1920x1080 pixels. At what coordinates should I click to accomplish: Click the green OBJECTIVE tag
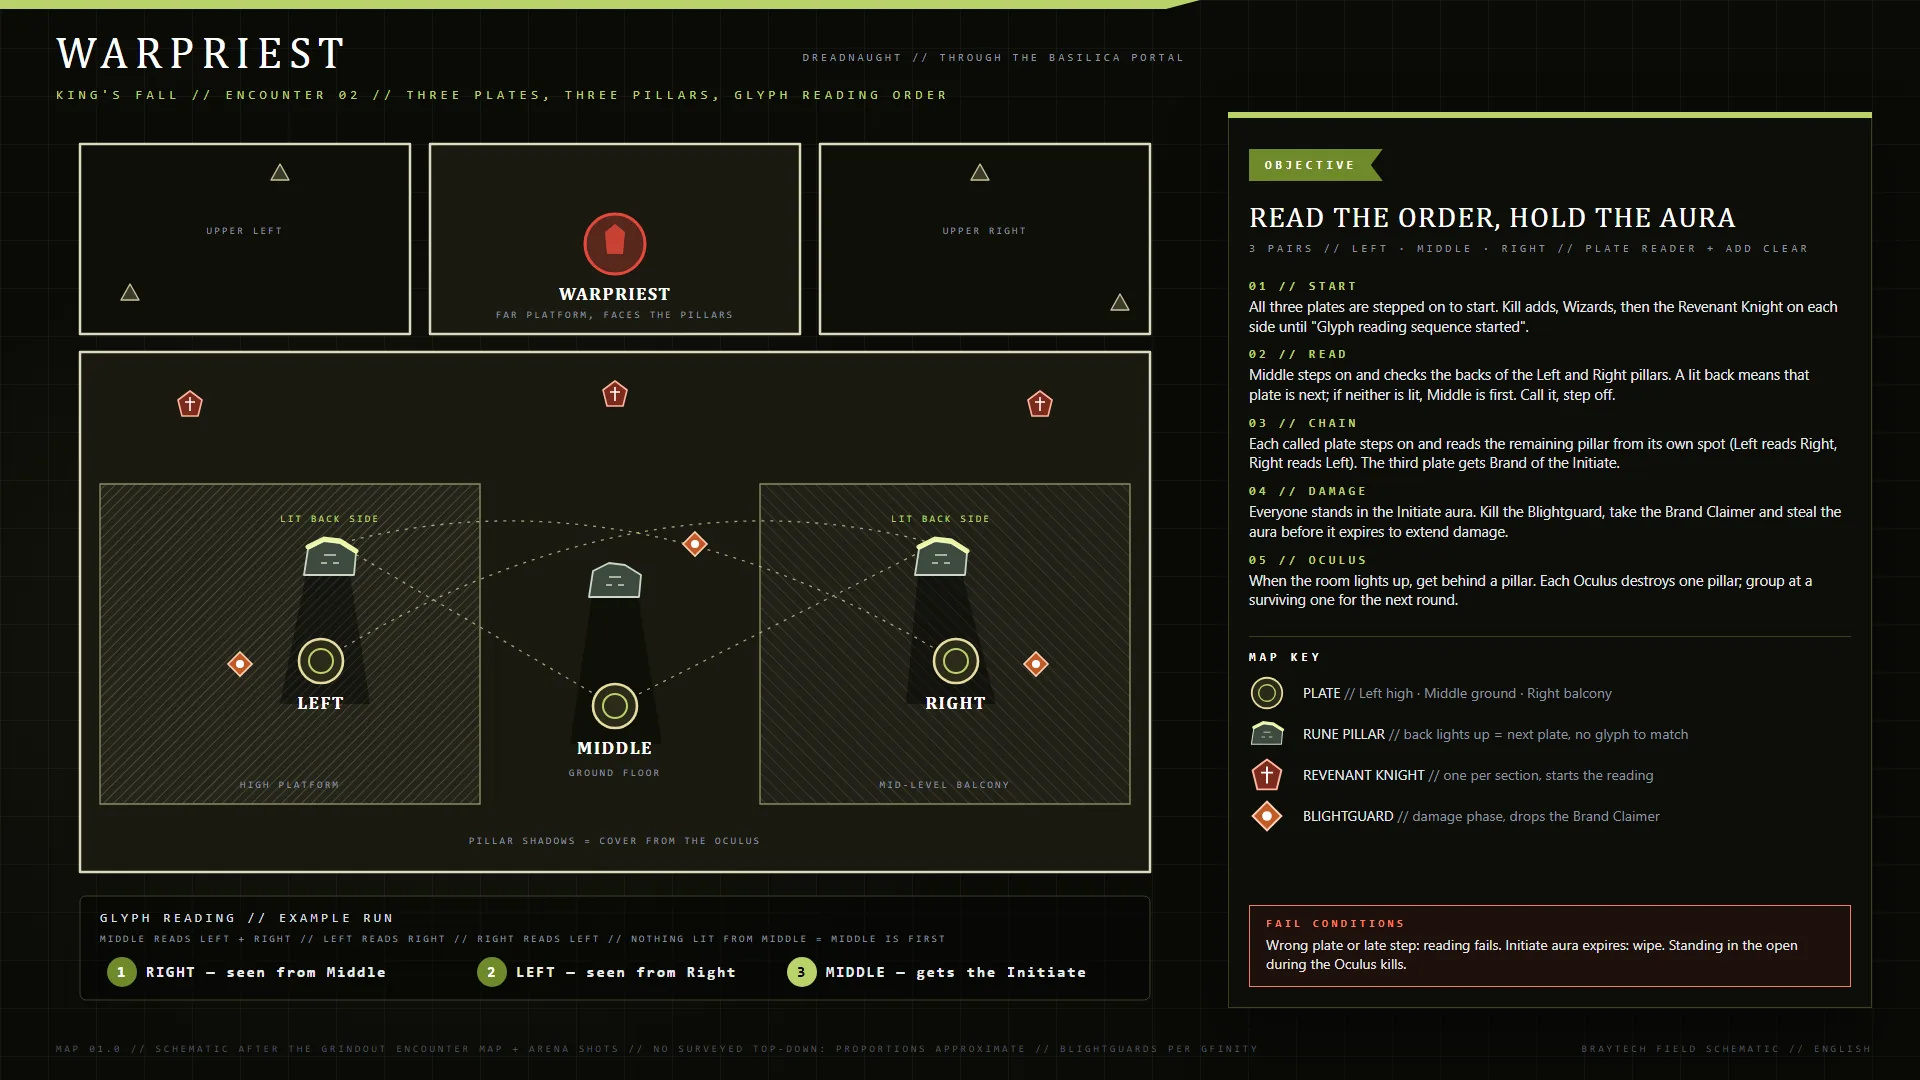click(1314, 165)
